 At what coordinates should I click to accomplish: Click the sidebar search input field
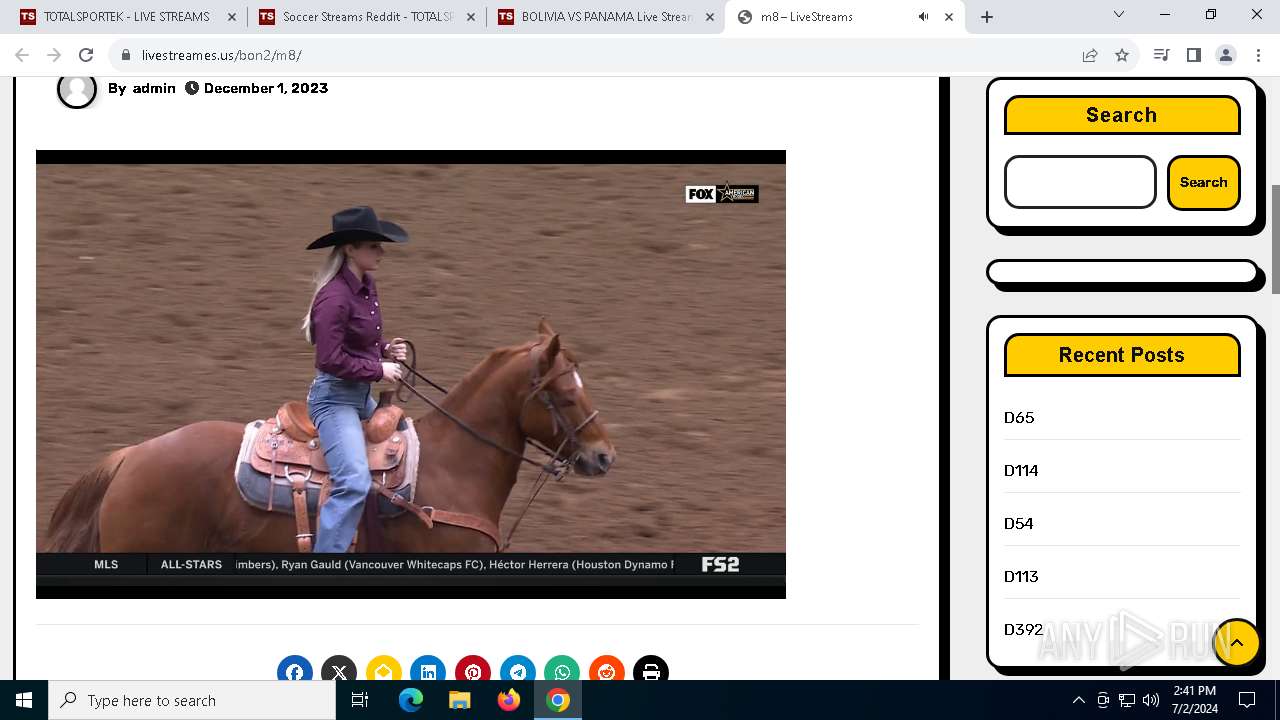1080,182
